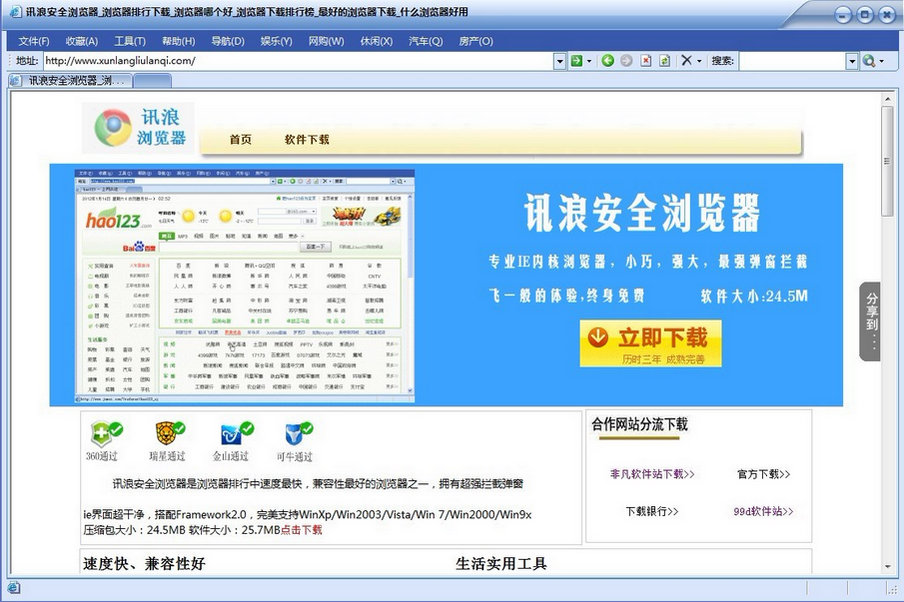Follow the 99d软件站>> link
This screenshot has height=602, width=904.
pos(763,511)
